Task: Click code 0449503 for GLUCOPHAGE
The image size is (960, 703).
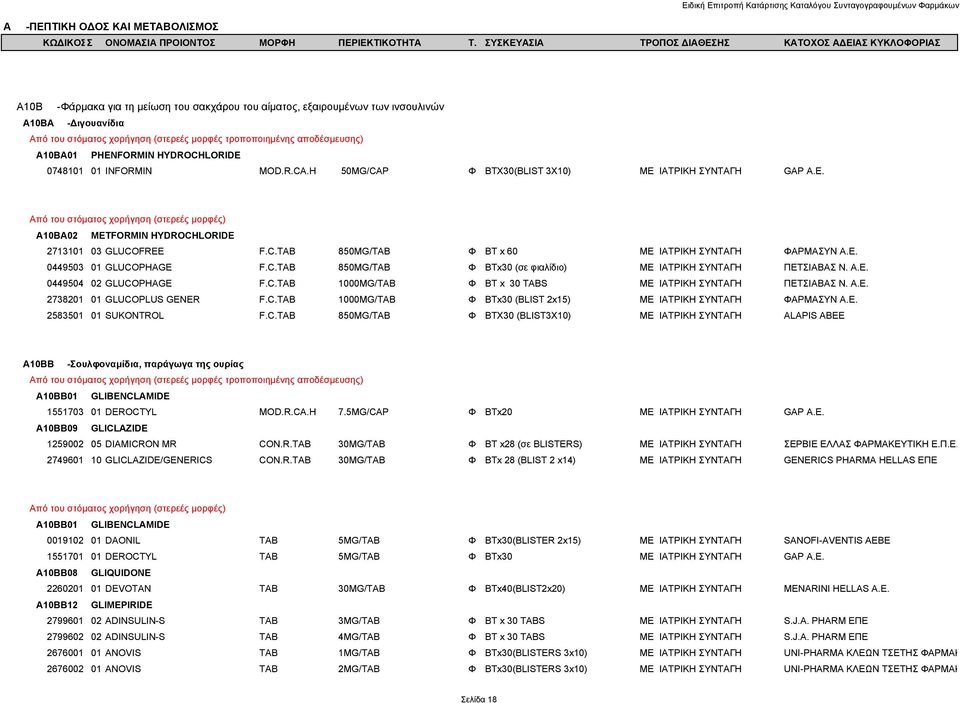Action: click(x=65, y=268)
